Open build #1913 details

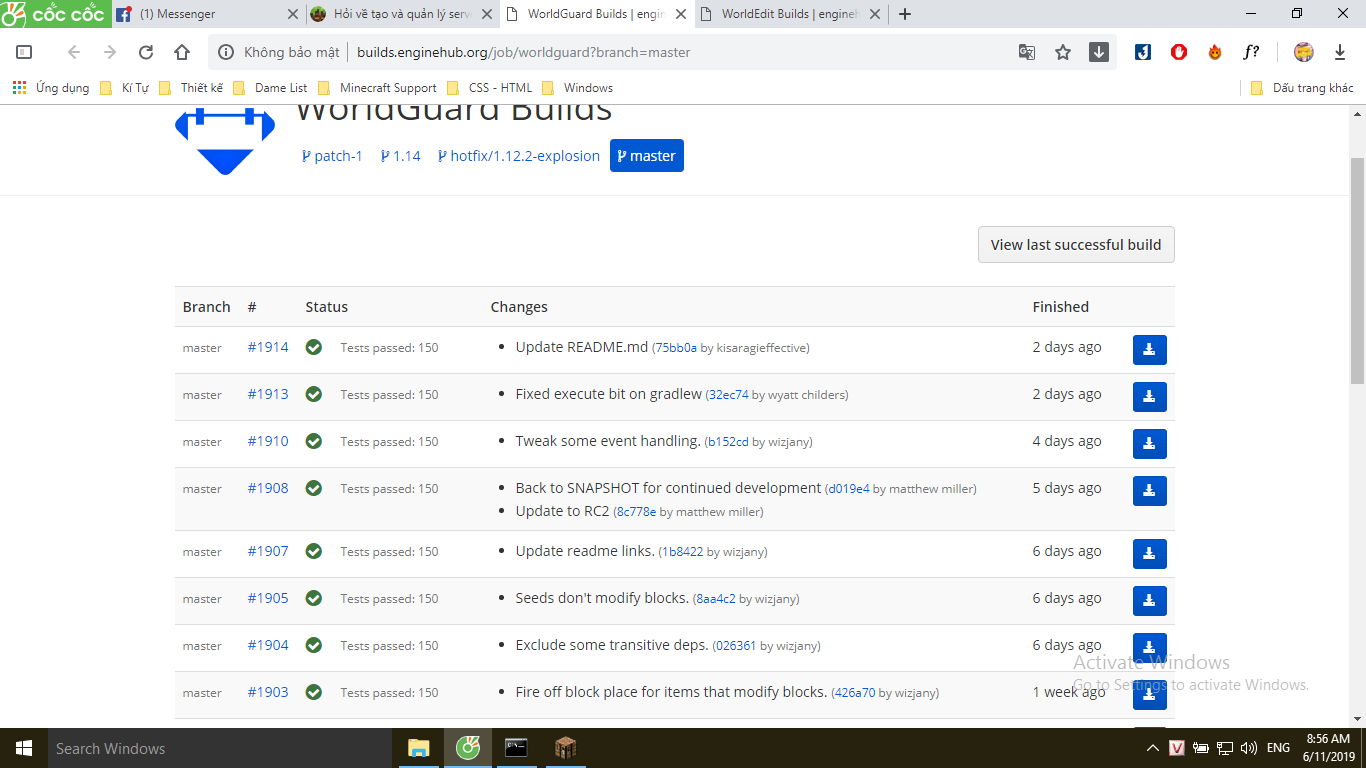pyautogui.click(x=268, y=394)
